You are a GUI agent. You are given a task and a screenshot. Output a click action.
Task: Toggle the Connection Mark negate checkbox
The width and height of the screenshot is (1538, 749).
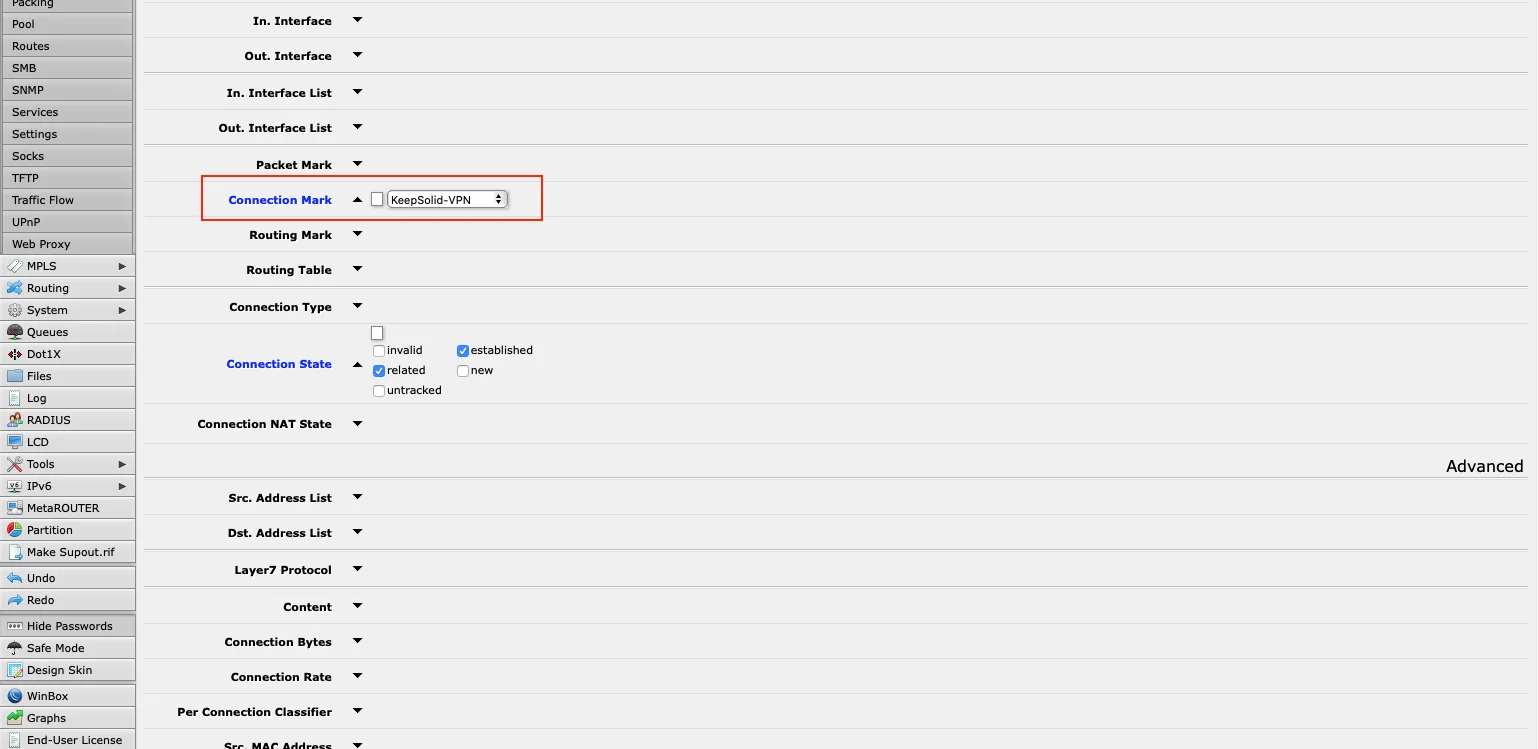point(377,200)
